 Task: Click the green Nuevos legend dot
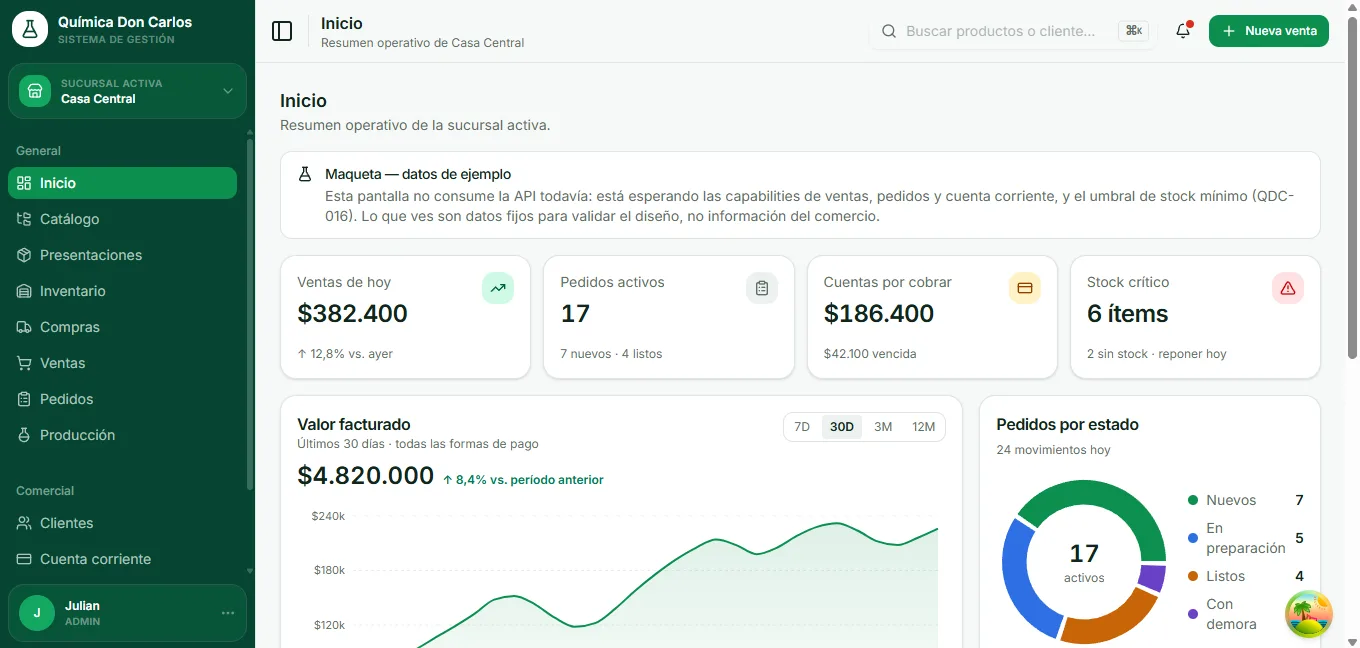pyautogui.click(x=1193, y=500)
